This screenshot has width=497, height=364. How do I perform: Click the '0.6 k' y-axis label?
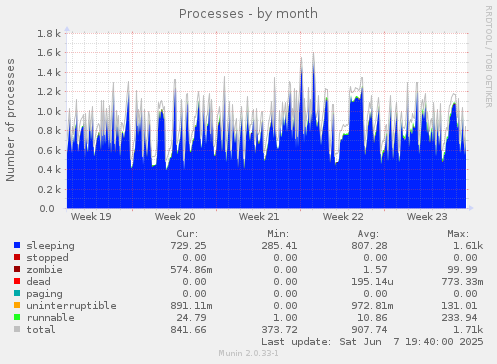click(49, 150)
